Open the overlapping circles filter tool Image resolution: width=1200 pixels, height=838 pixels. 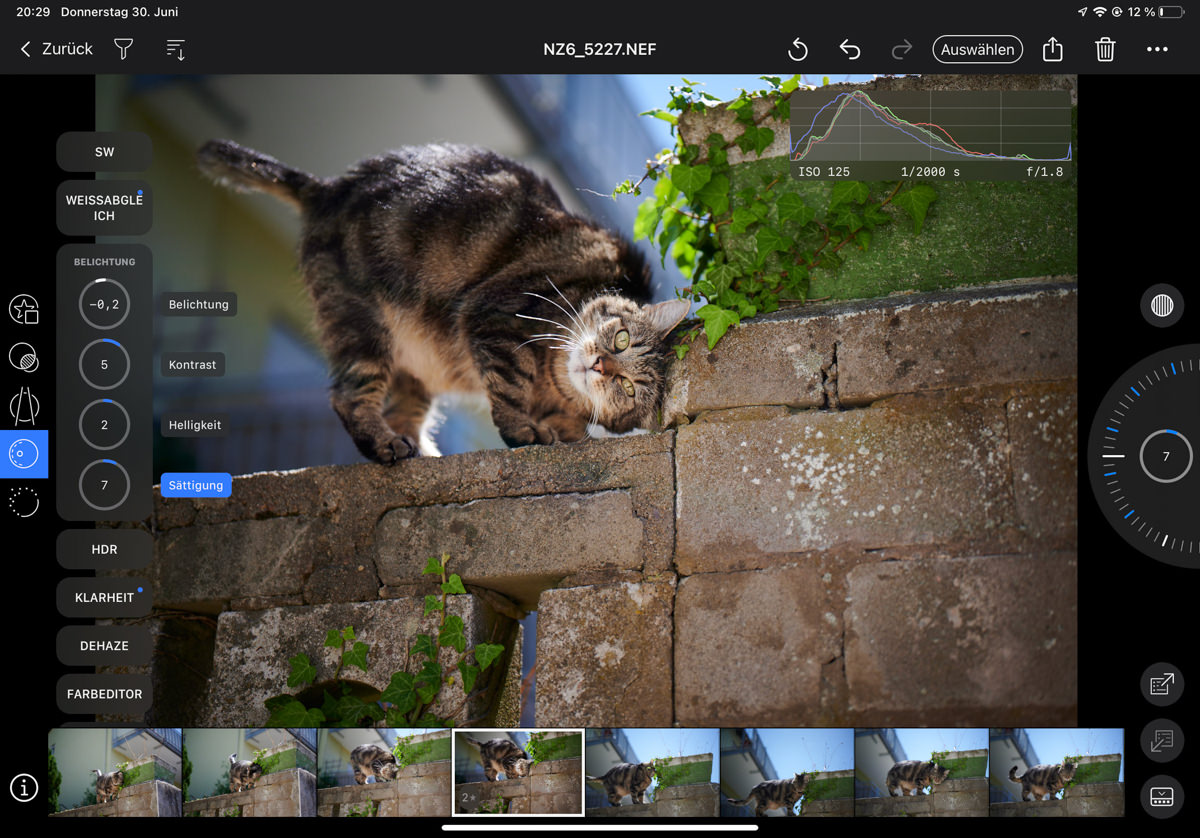(24, 358)
